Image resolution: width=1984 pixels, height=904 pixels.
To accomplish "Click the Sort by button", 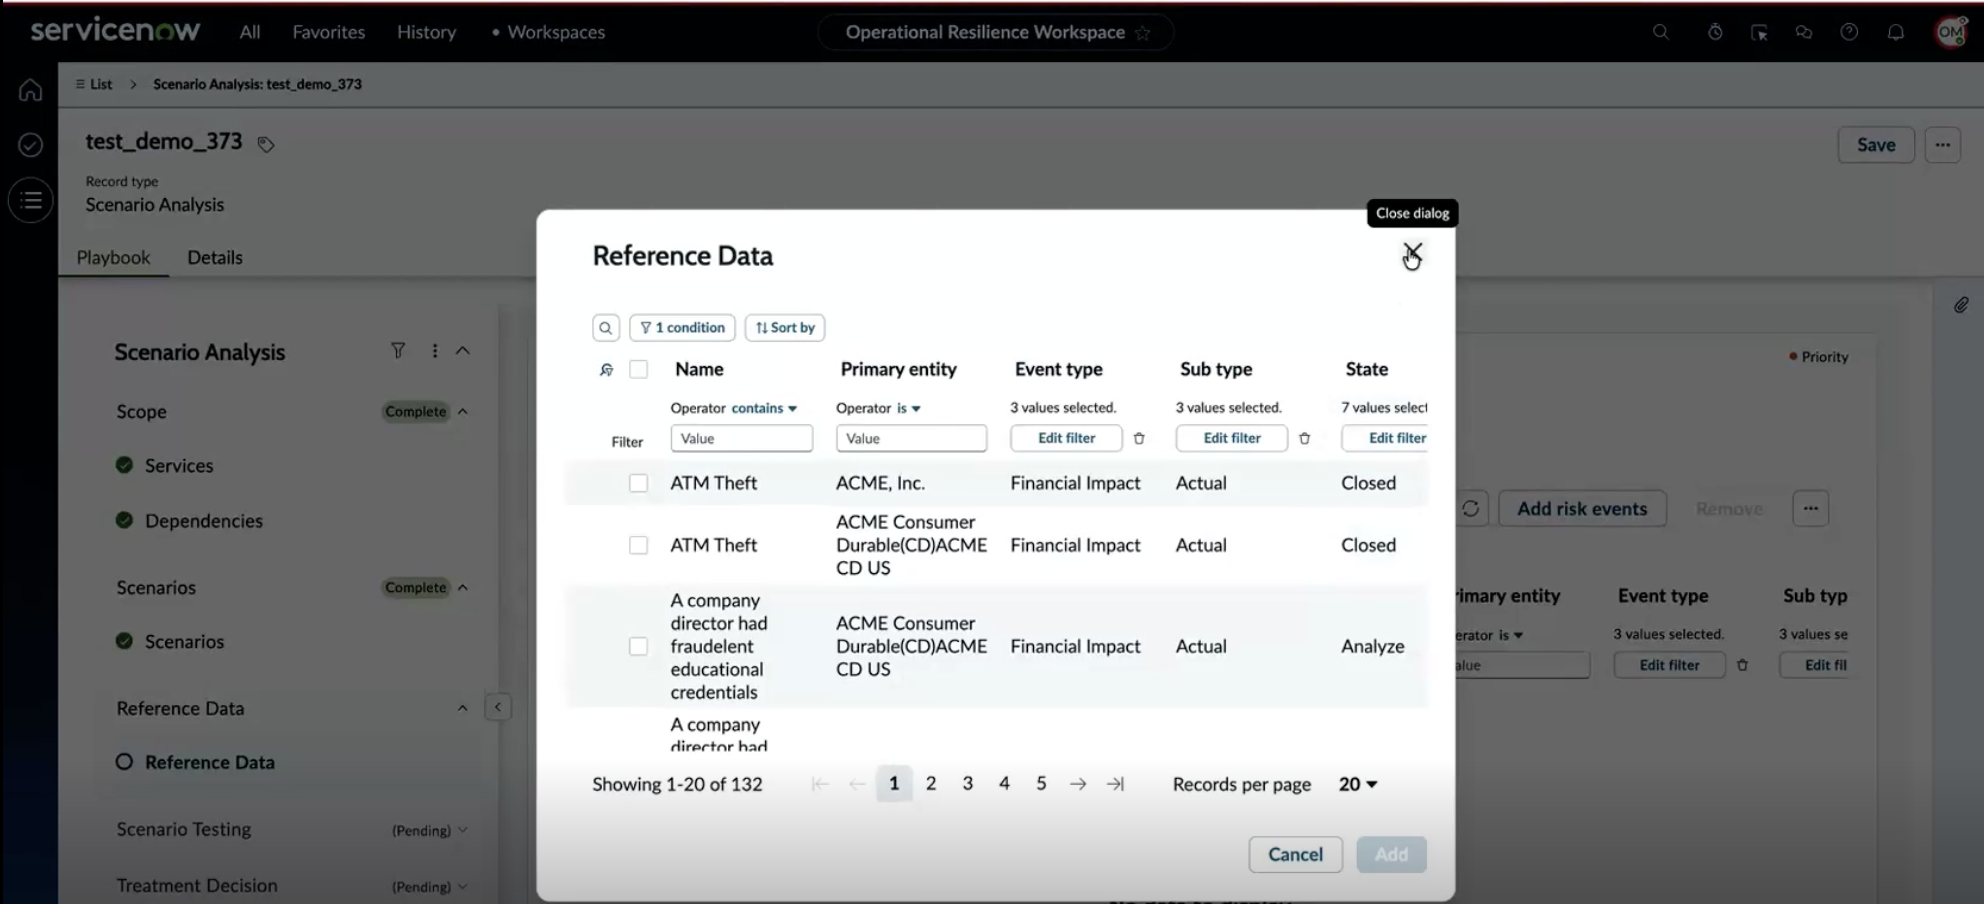I will click(x=785, y=328).
